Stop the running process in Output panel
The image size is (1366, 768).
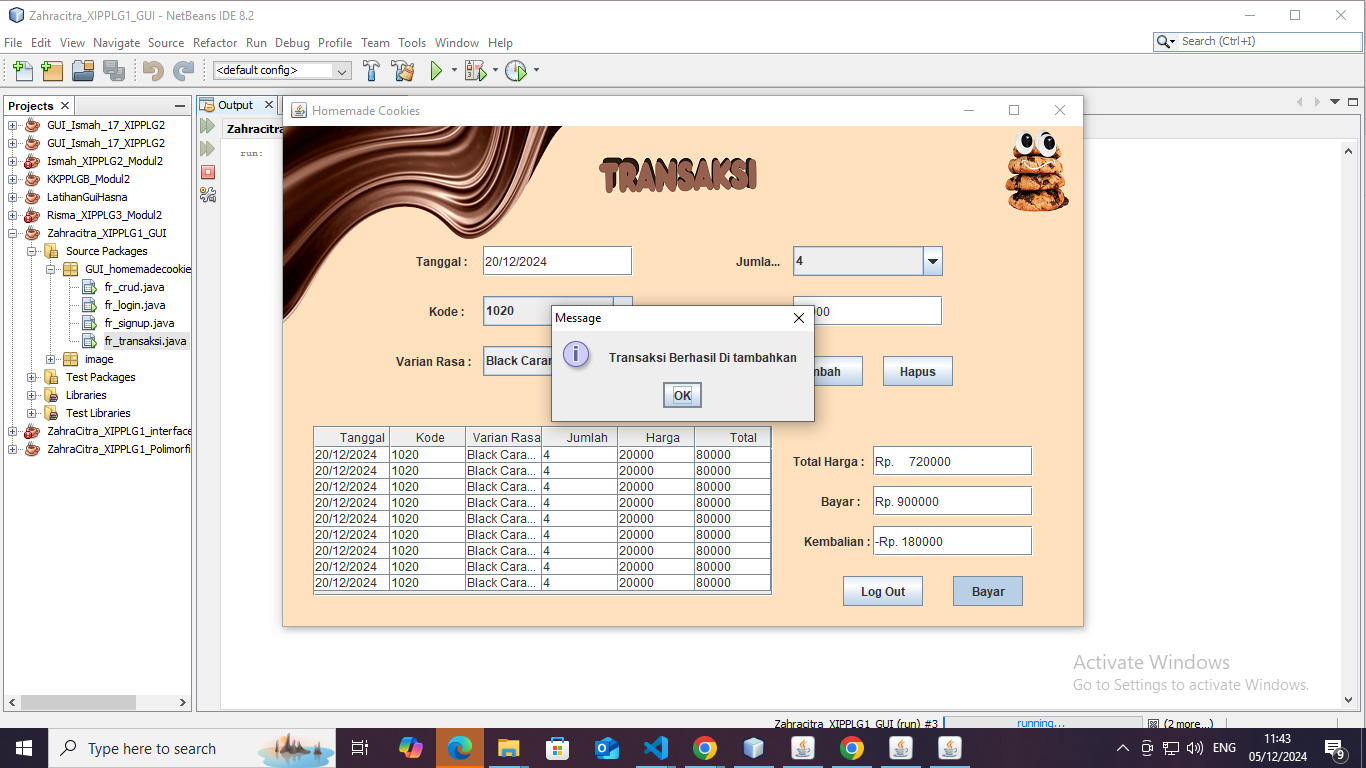point(208,172)
